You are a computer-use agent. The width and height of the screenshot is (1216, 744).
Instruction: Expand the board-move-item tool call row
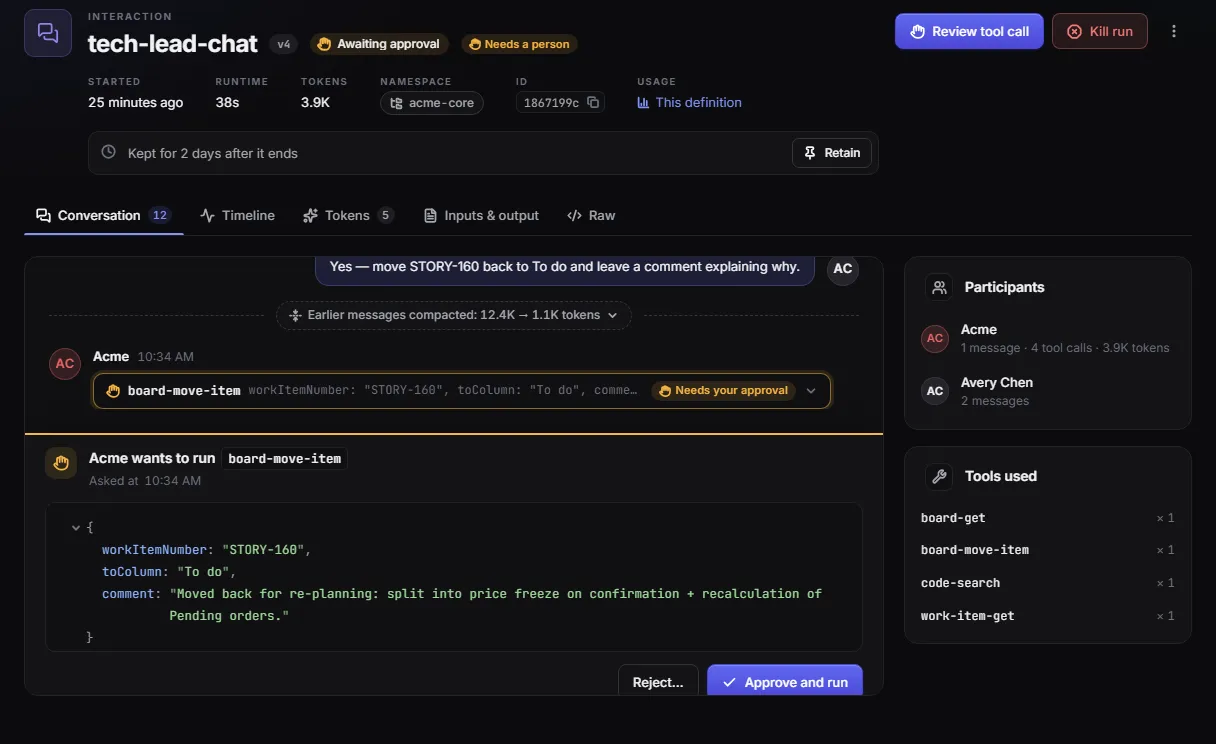[x=462, y=390]
